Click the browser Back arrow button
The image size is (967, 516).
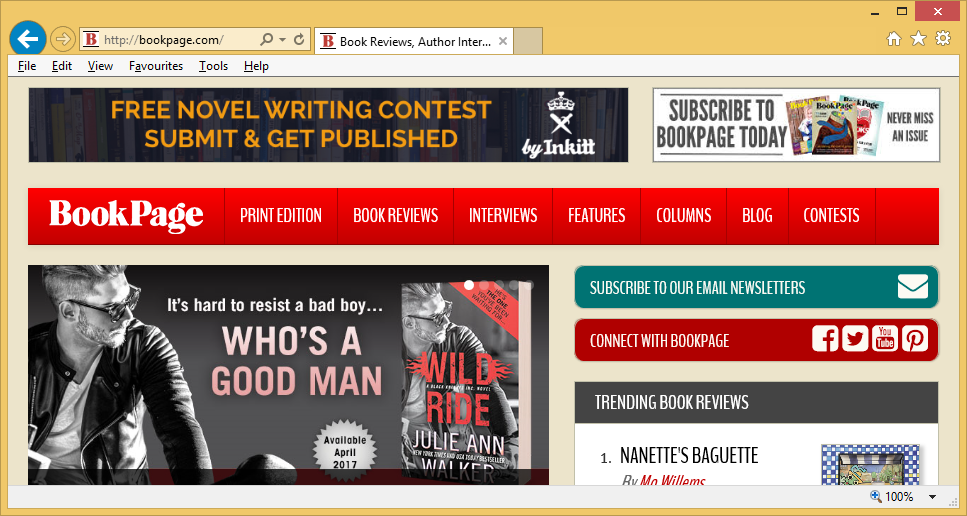pyautogui.click(x=28, y=39)
